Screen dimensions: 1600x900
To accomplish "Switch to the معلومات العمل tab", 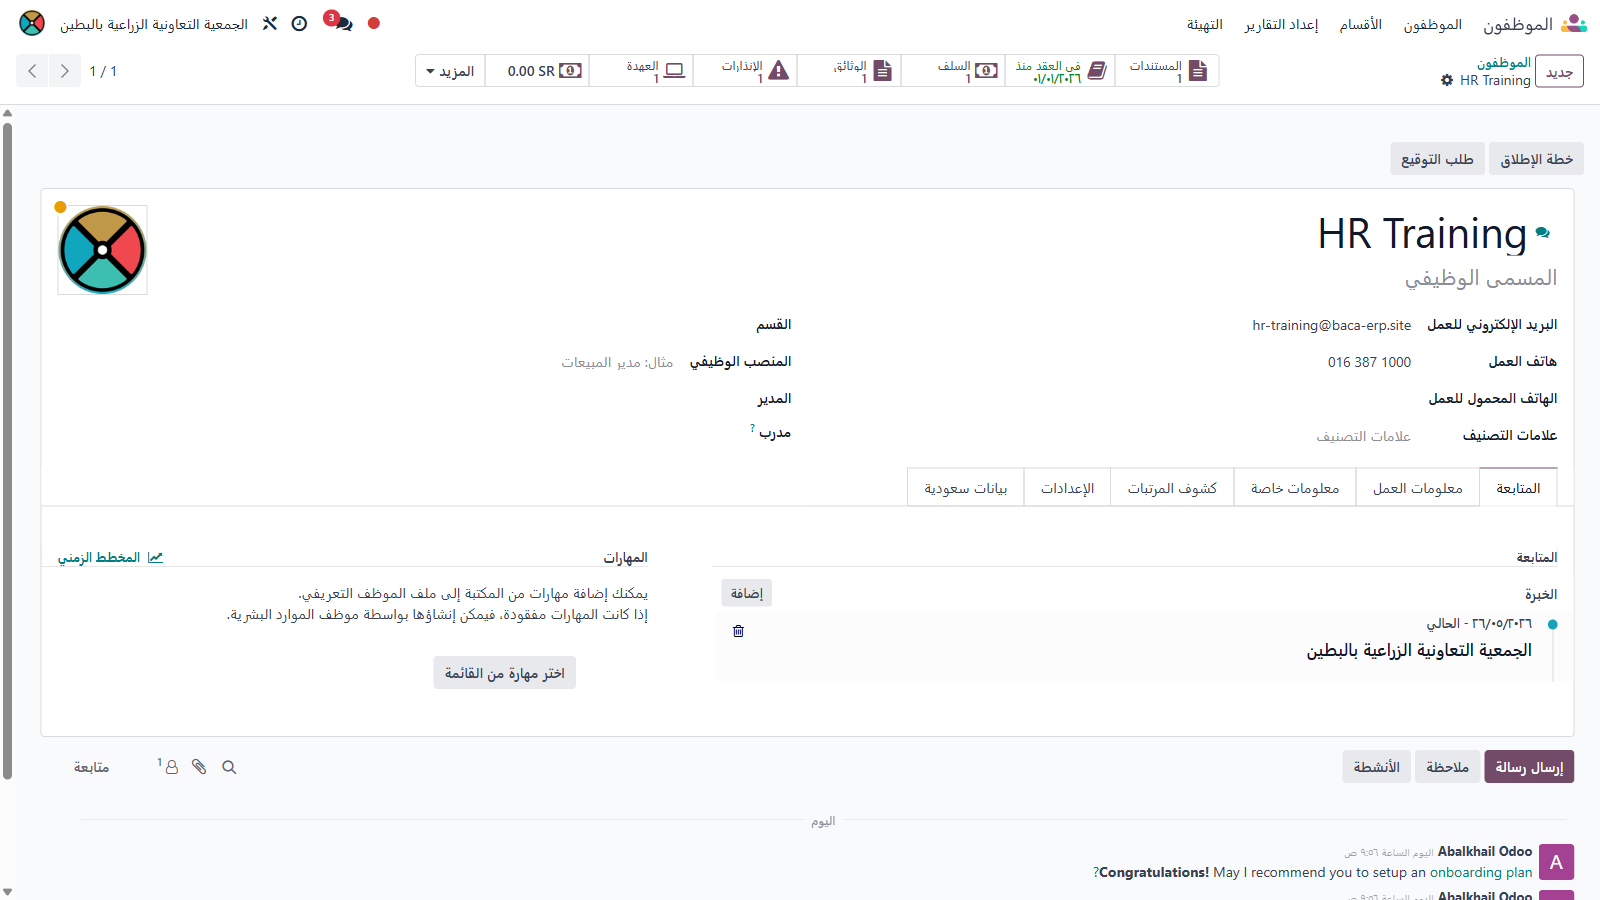I will coord(1417,488).
